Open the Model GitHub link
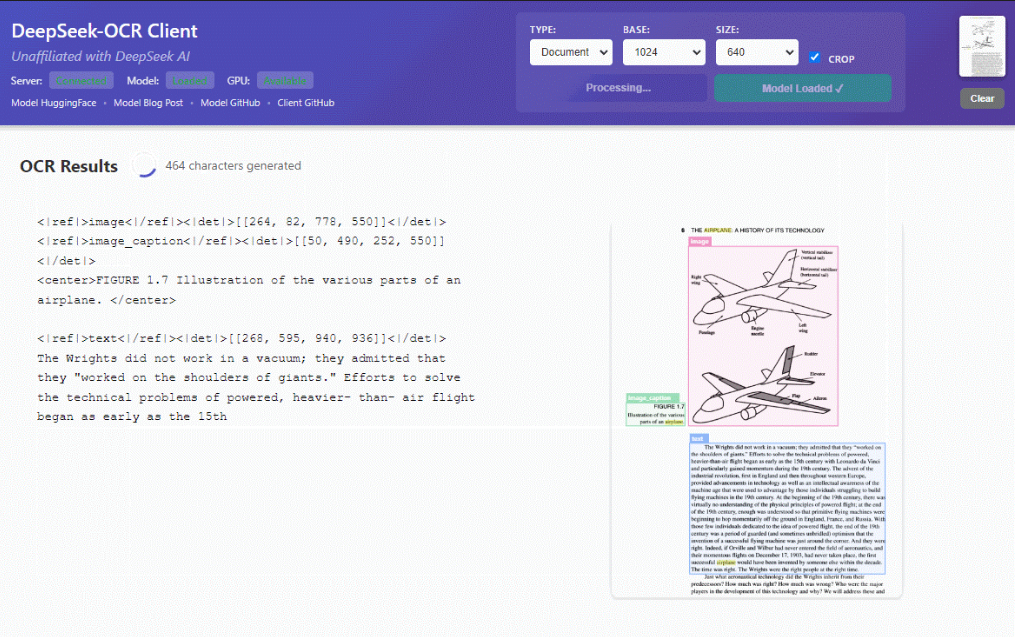Screen dimensions: 1015x637 click(x=230, y=103)
